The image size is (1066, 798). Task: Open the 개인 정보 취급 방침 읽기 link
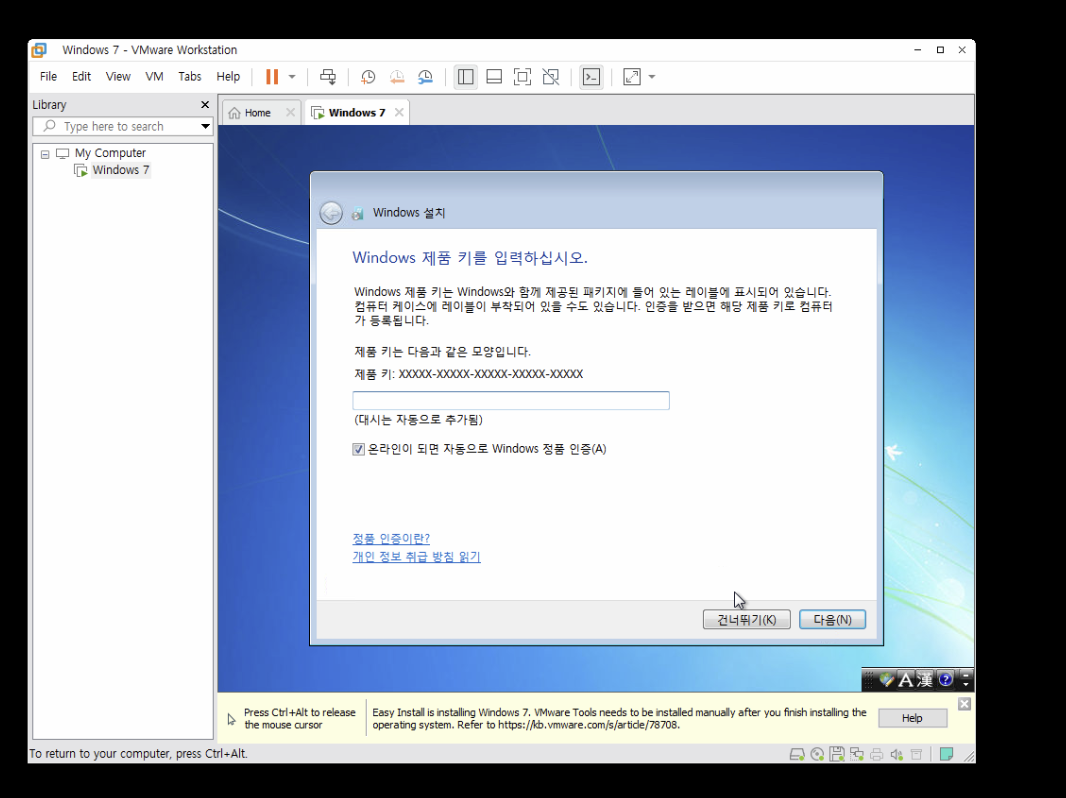coord(416,557)
